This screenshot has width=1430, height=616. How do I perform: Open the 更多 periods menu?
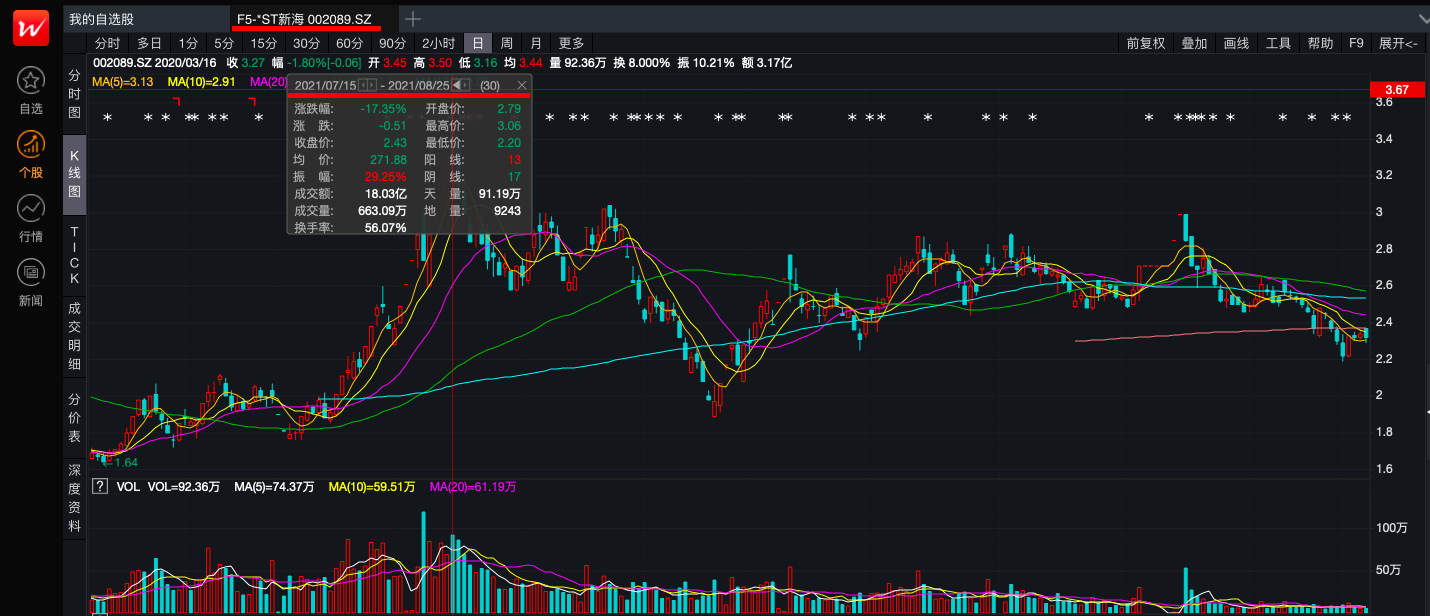coord(571,43)
